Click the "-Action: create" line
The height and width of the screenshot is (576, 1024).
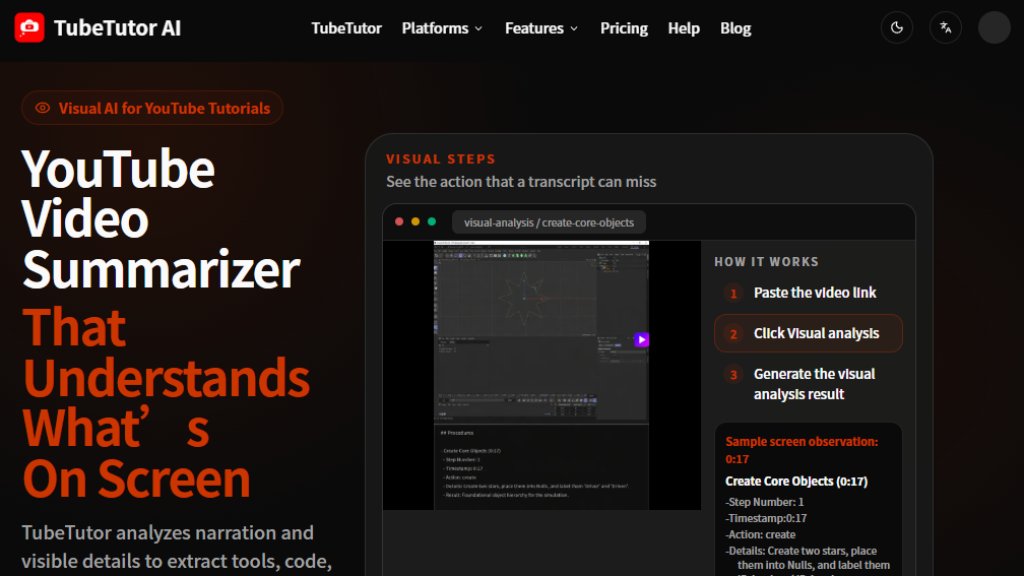click(x=760, y=535)
